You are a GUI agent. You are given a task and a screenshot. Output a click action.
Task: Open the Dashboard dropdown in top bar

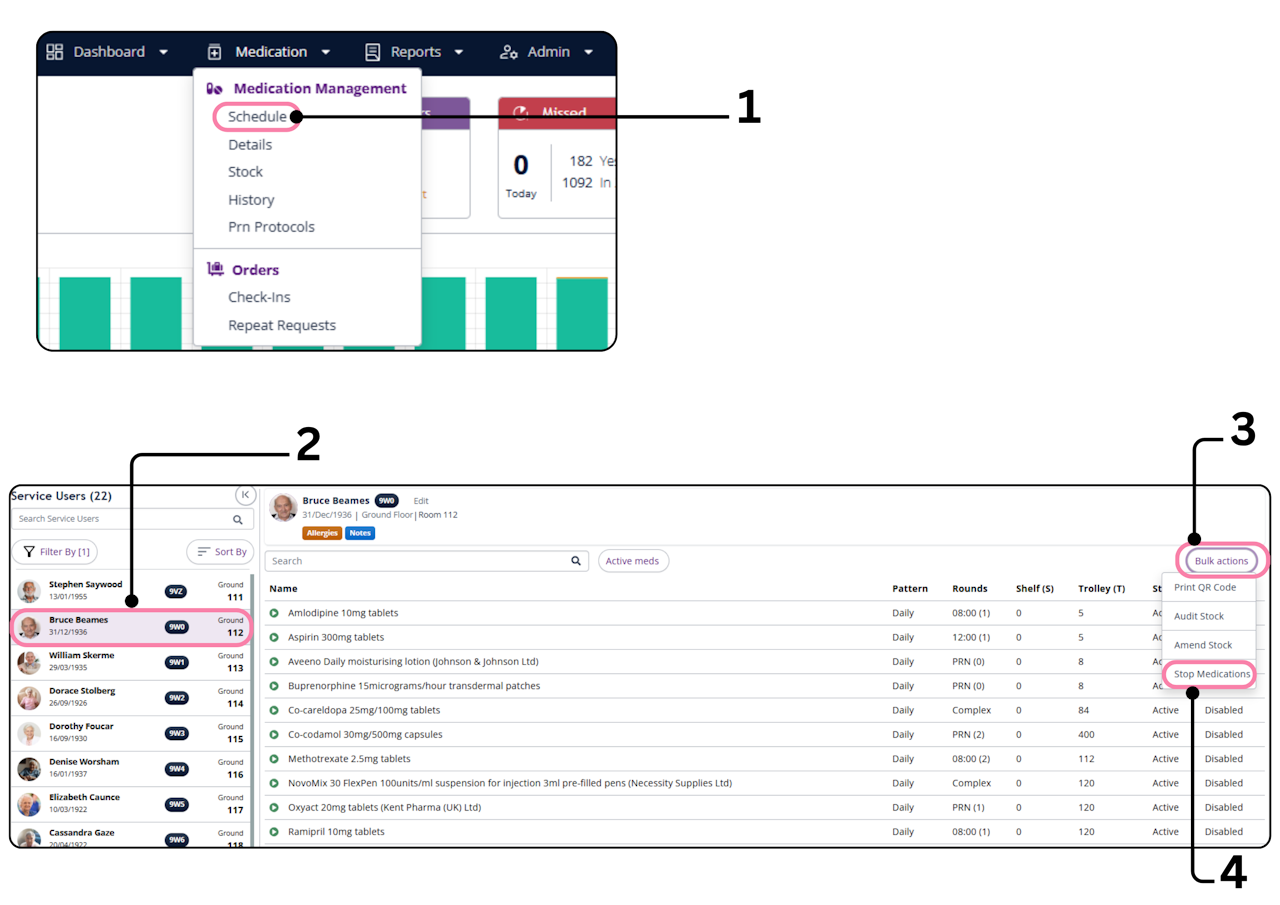tap(108, 52)
